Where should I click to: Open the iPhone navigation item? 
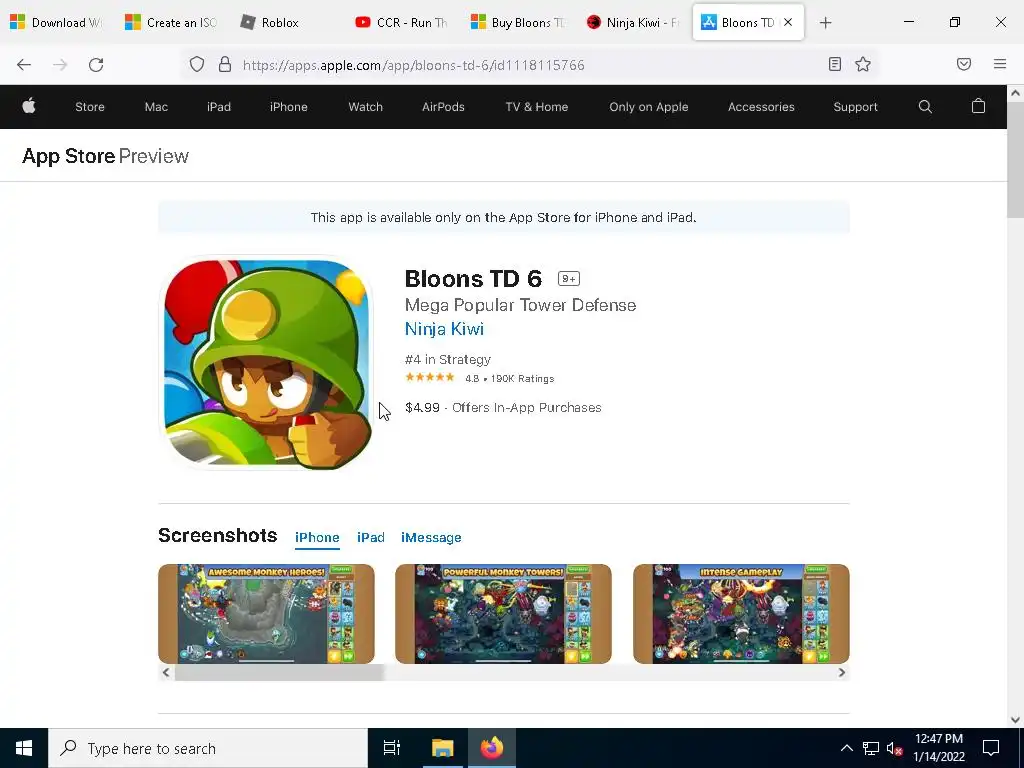289,106
